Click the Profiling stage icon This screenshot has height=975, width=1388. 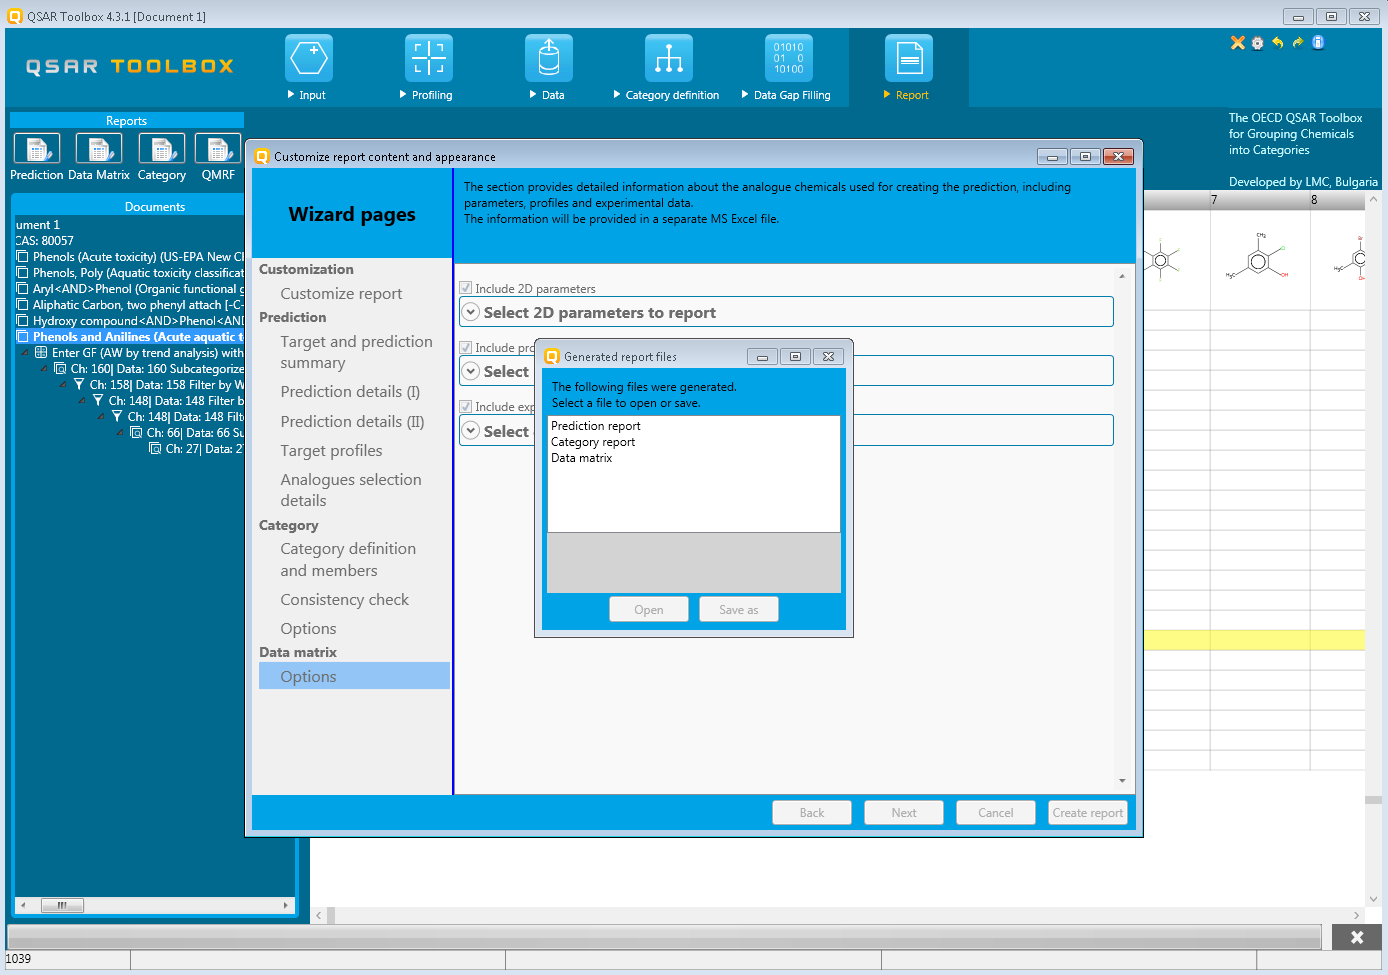[429, 59]
